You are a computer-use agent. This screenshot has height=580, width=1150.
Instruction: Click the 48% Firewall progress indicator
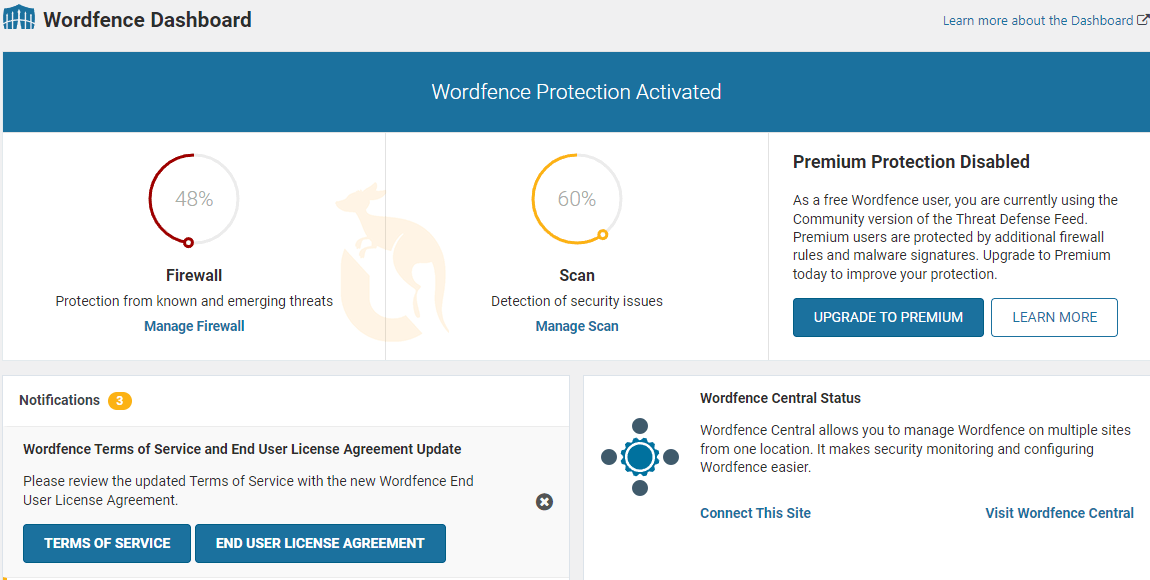click(x=193, y=198)
